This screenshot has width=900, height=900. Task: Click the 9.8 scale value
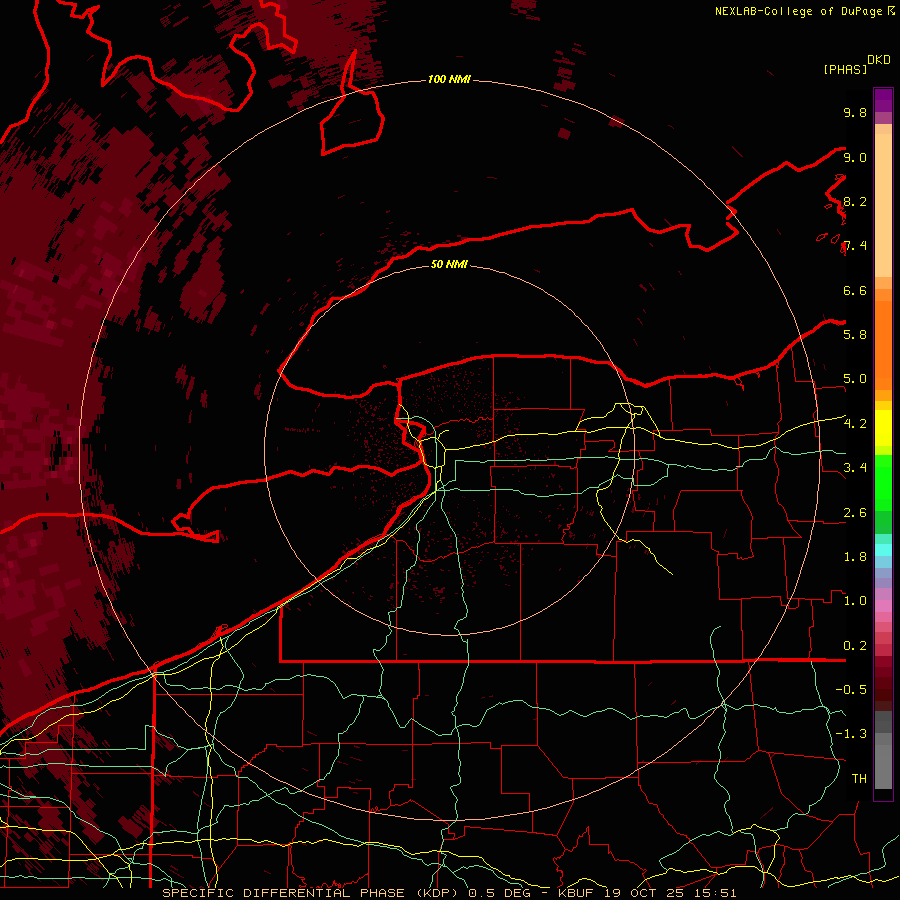tap(855, 112)
